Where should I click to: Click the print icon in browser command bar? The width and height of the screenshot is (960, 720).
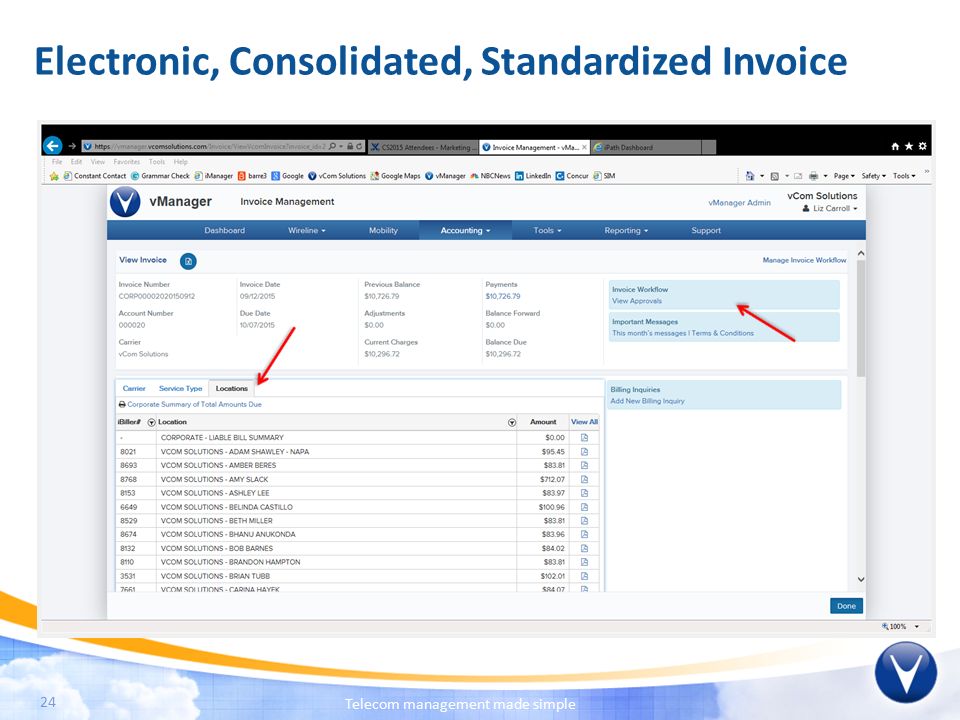[814, 176]
